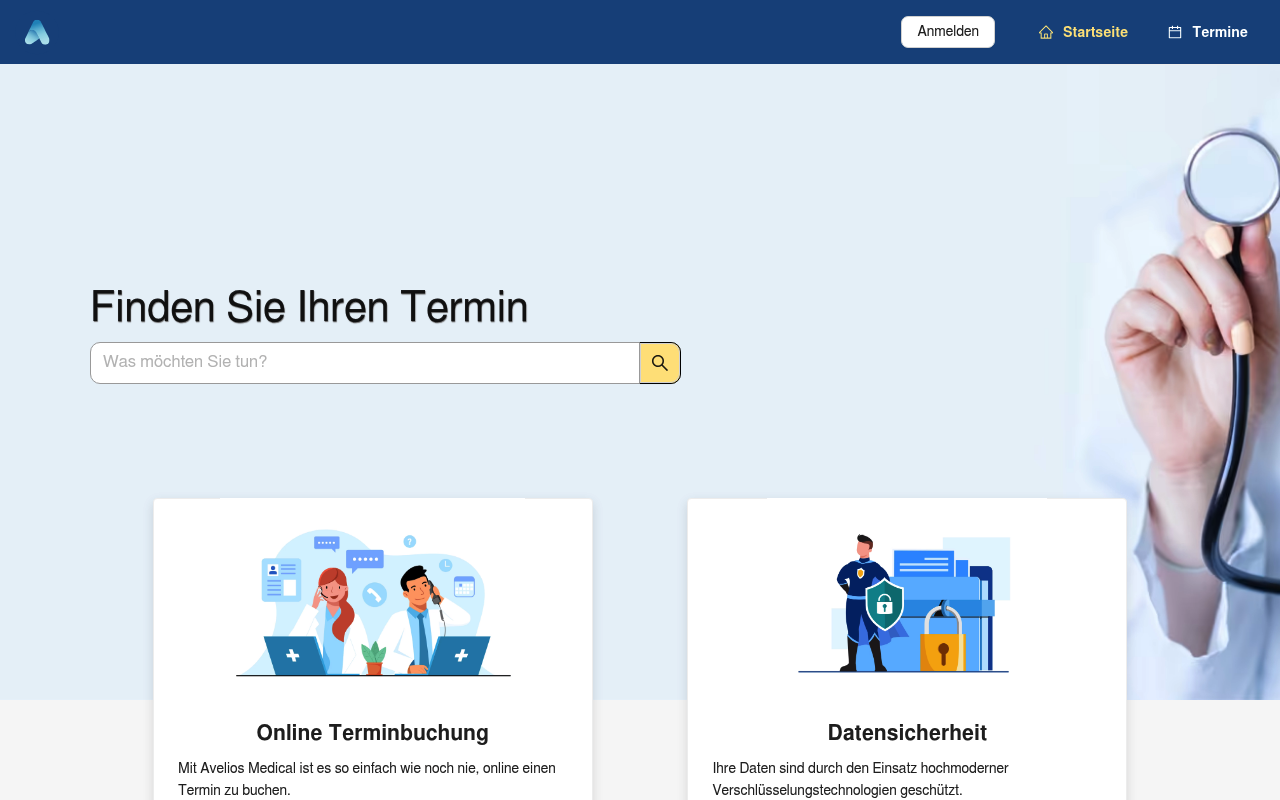The image size is (1280, 800).
Task: Focus the "Was möchten Sie tun?" search field
Action: tap(365, 363)
